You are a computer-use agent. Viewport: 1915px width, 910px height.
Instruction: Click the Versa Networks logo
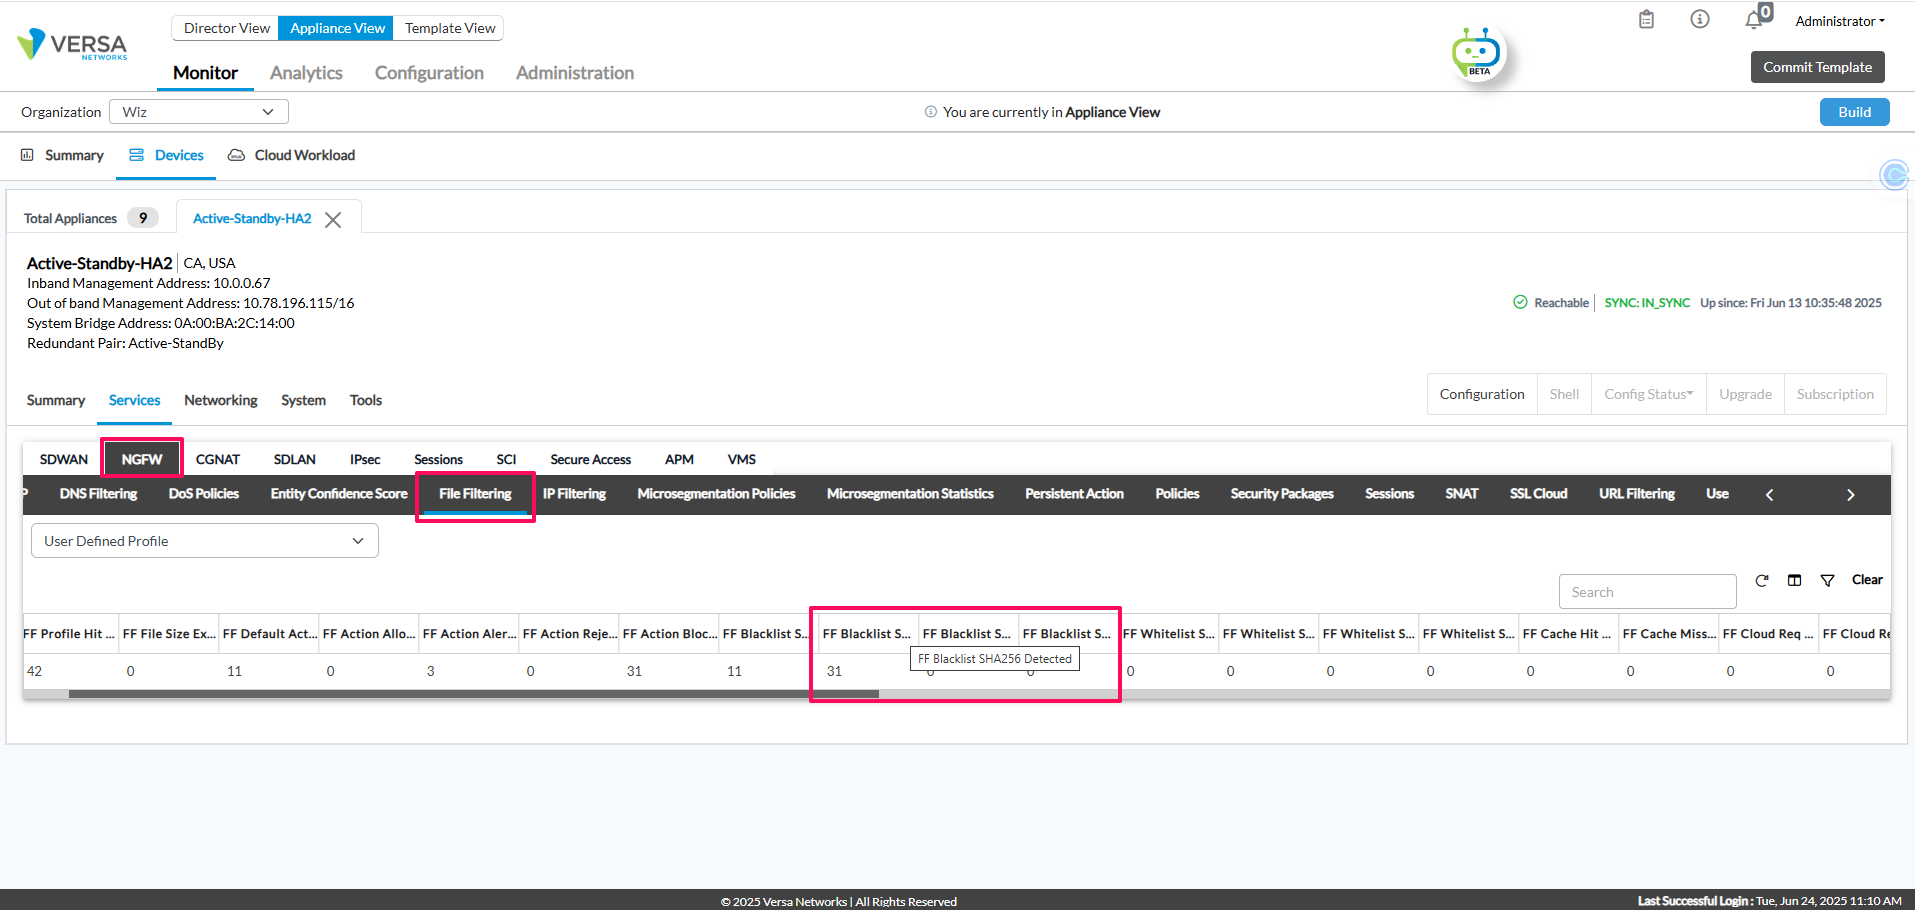click(x=72, y=44)
